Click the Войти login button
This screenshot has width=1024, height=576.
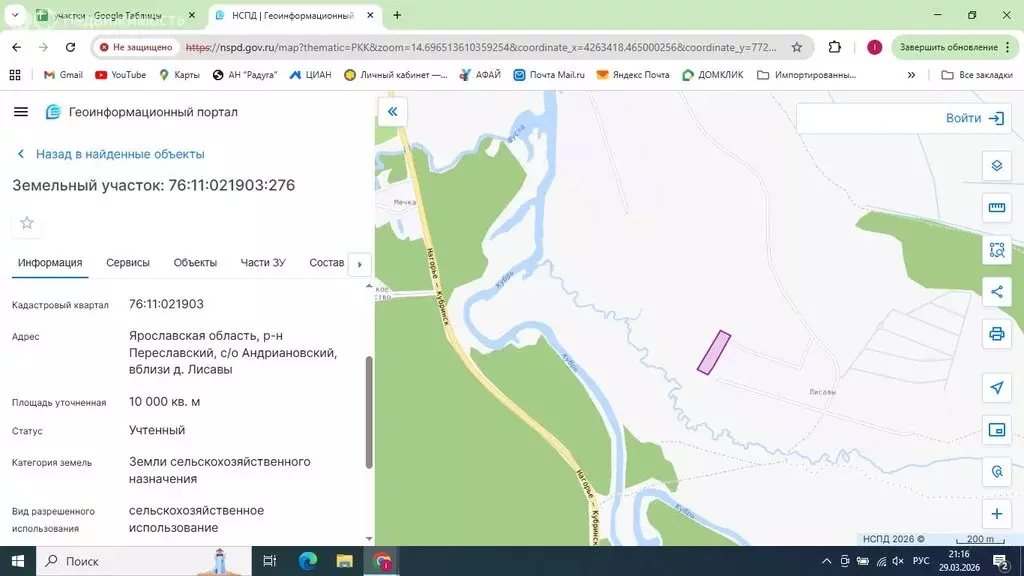tap(974, 118)
